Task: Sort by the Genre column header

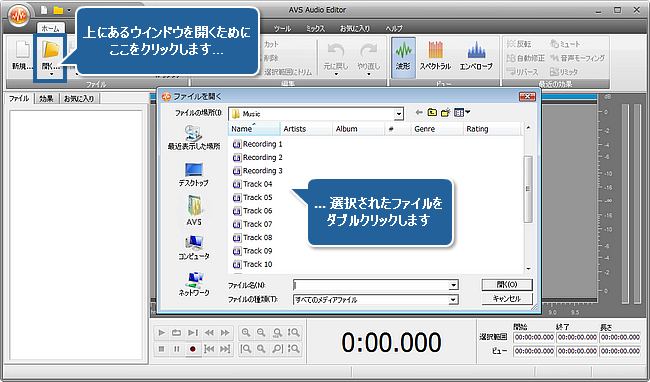Action: click(437, 129)
